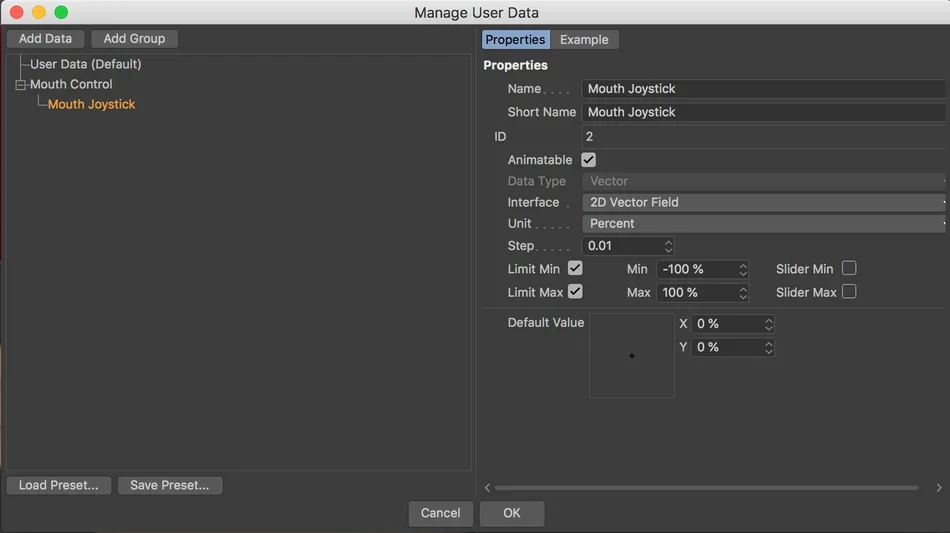The image size is (950, 533).
Task: Click the Max value stepper arrows
Action: (743, 293)
